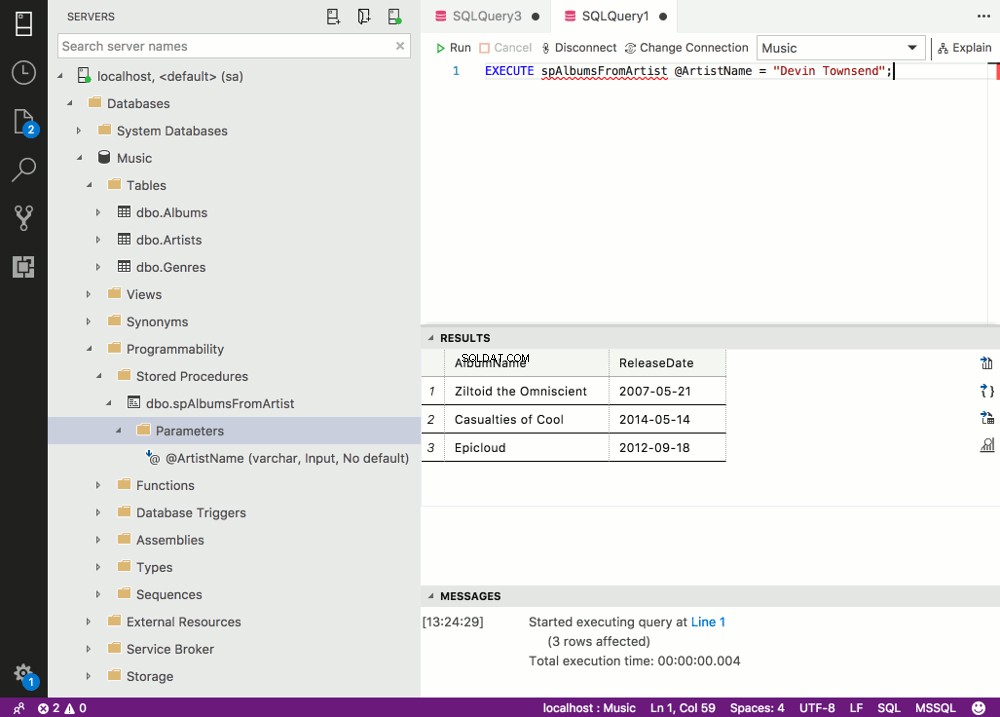
Task: Select the Parameters folder
Action: tap(189, 431)
